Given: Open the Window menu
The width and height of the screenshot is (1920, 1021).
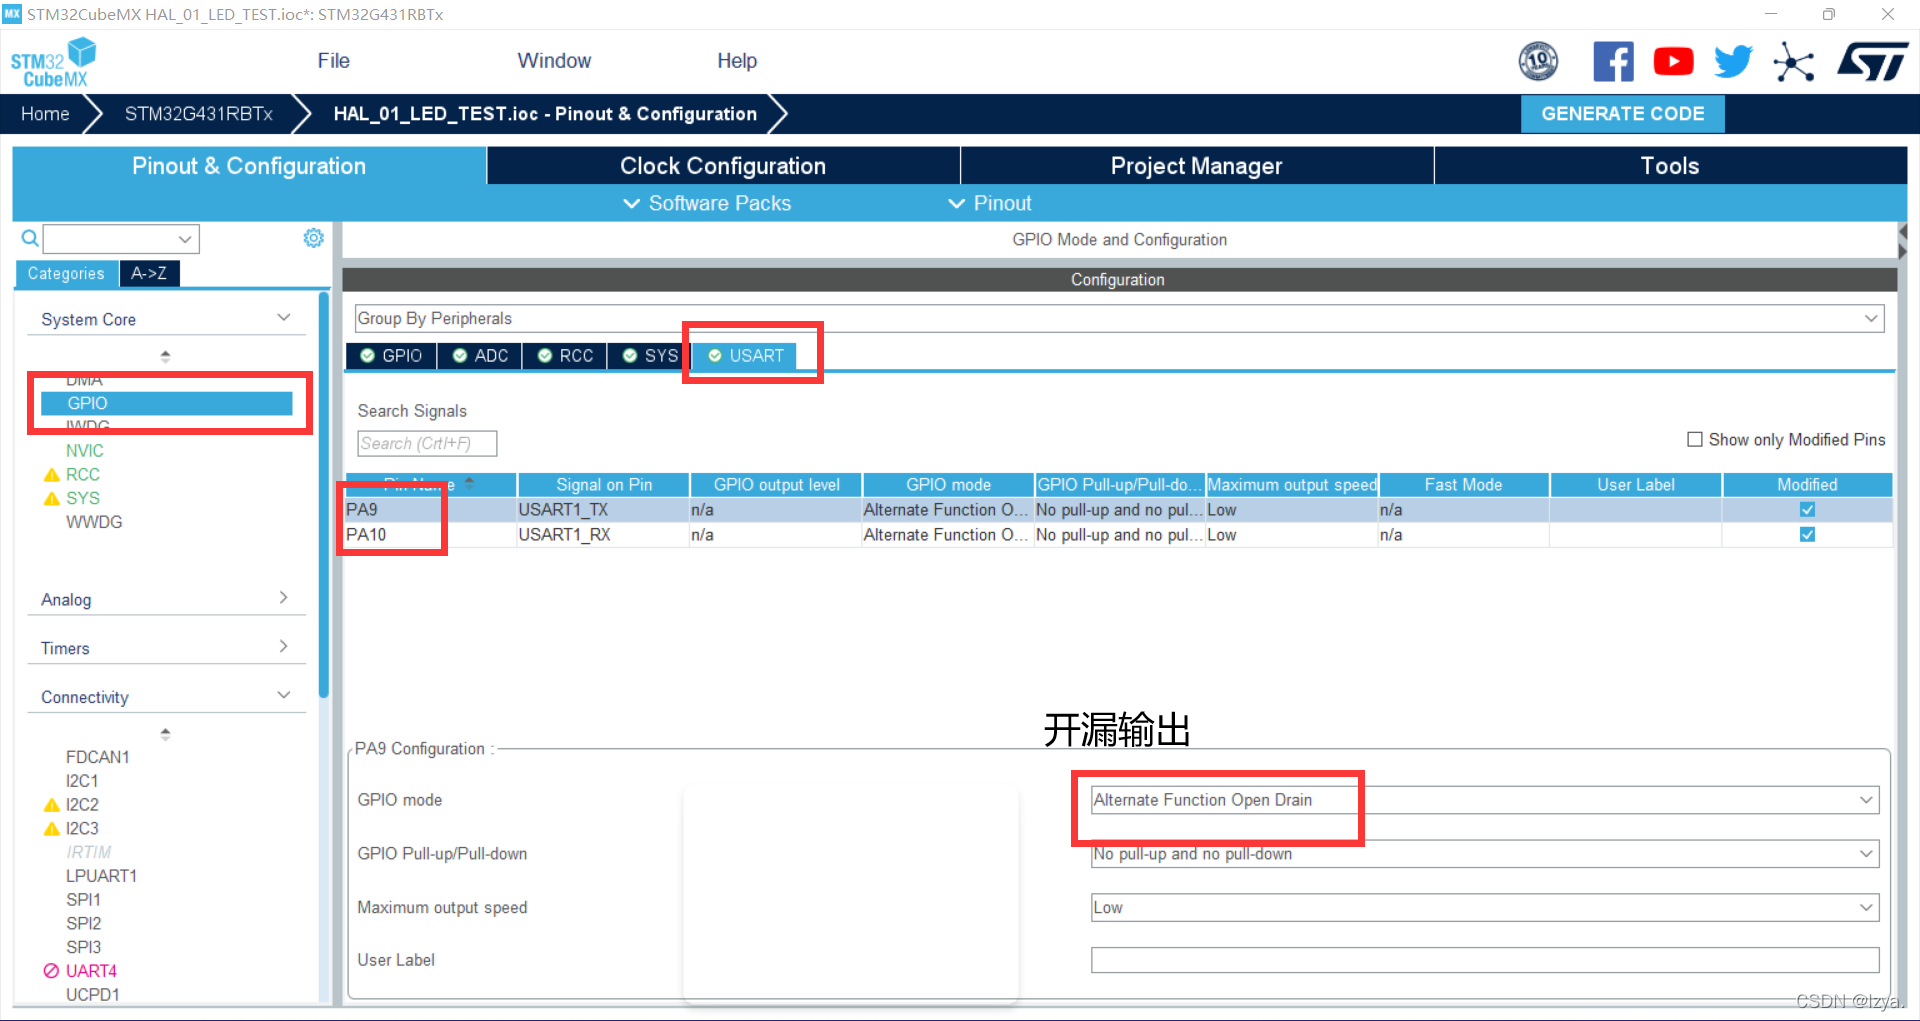Looking at the screenshot, I should [x=554, y=61].
